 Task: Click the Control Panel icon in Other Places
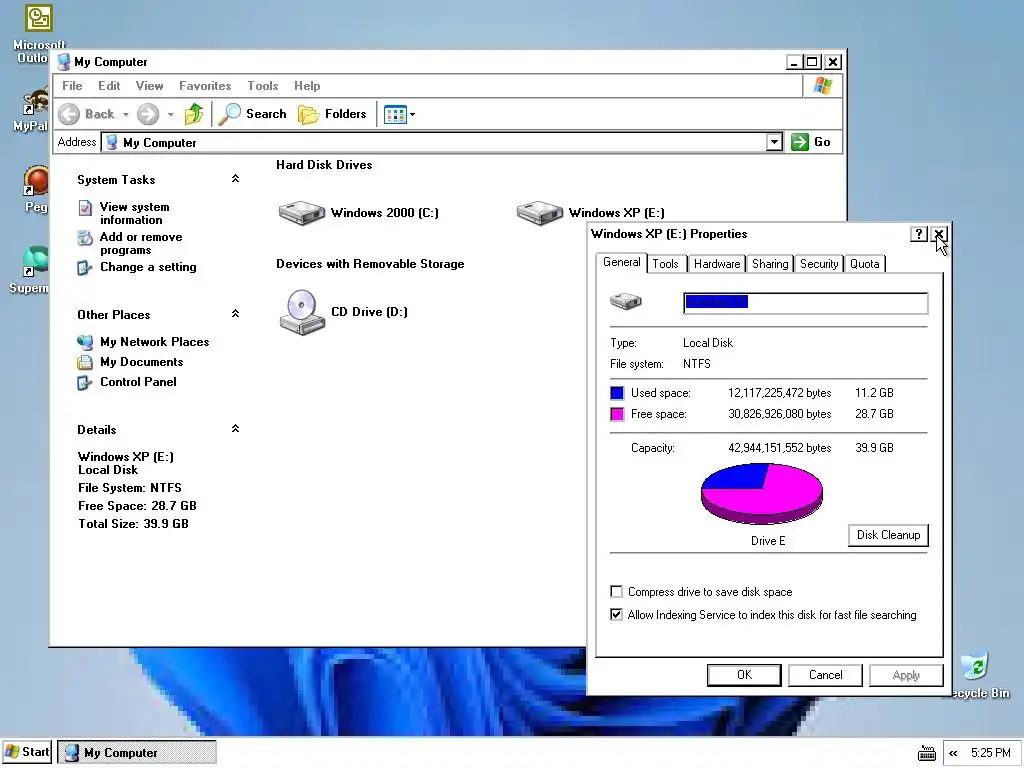pyautogui.click(x=84, y=383)
